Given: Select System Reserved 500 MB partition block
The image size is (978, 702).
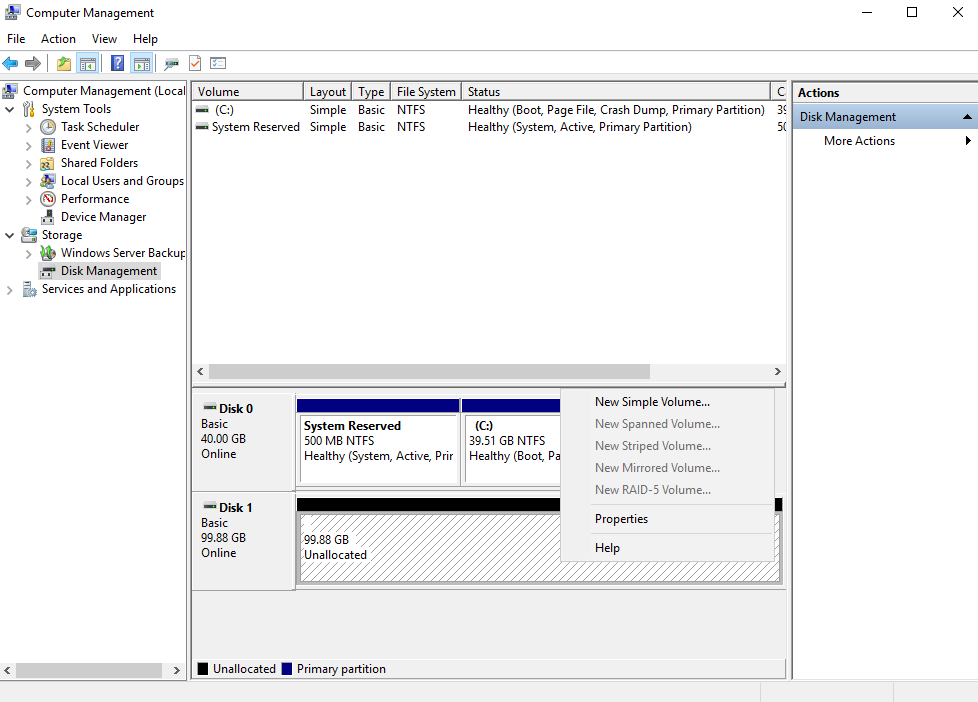Looking at the screenshot, I should click(x=378, y=442).
